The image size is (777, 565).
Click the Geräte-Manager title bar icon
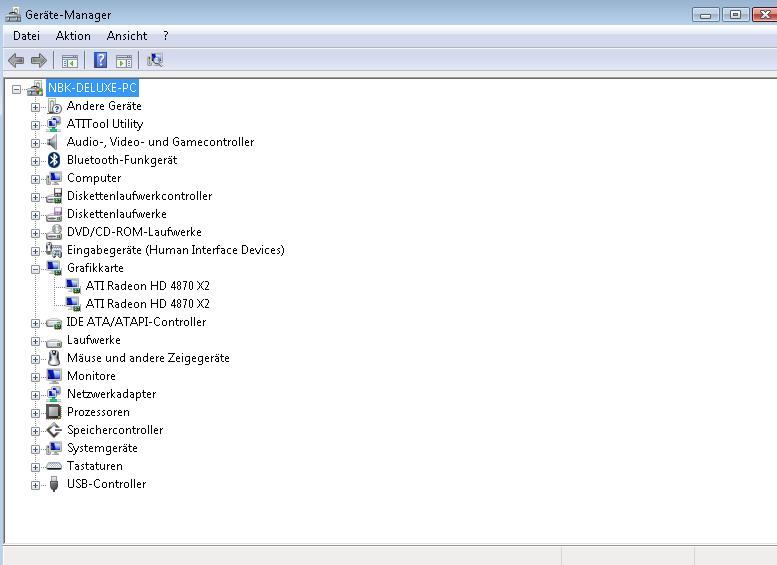pyautogui.click(x=13, y=14)
